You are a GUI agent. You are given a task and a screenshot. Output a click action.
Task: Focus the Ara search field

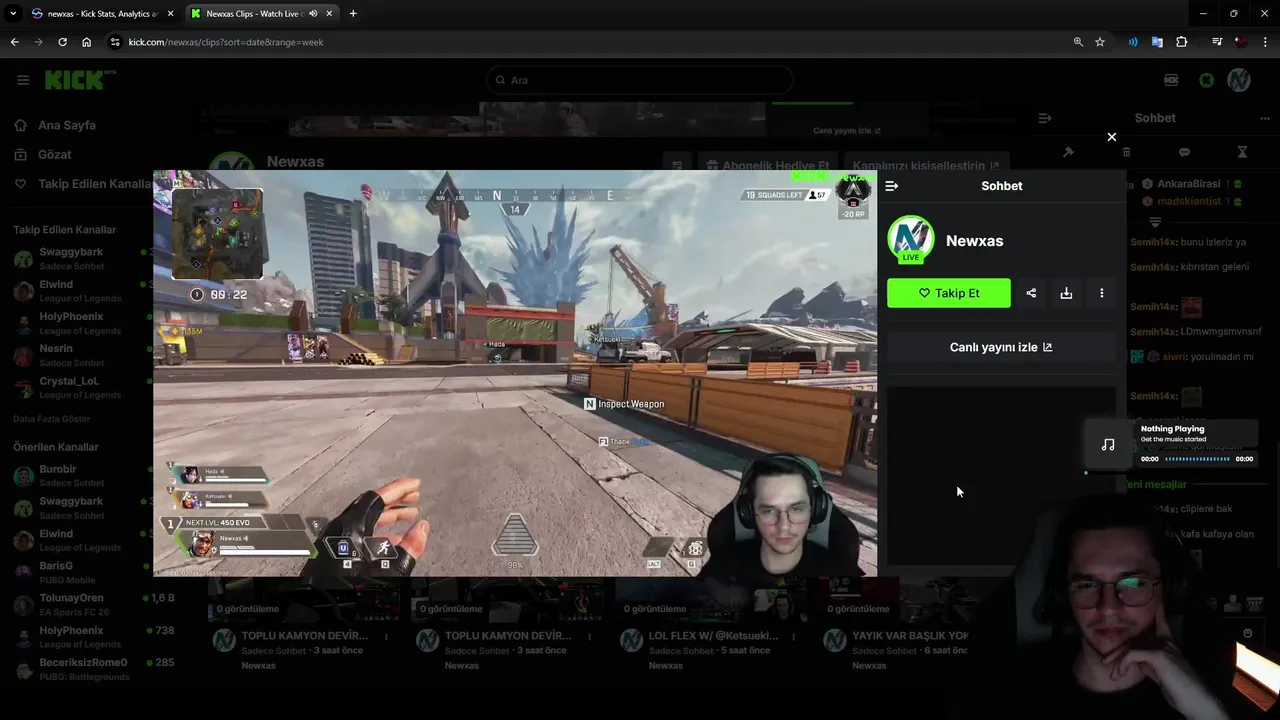click(640, 80)
